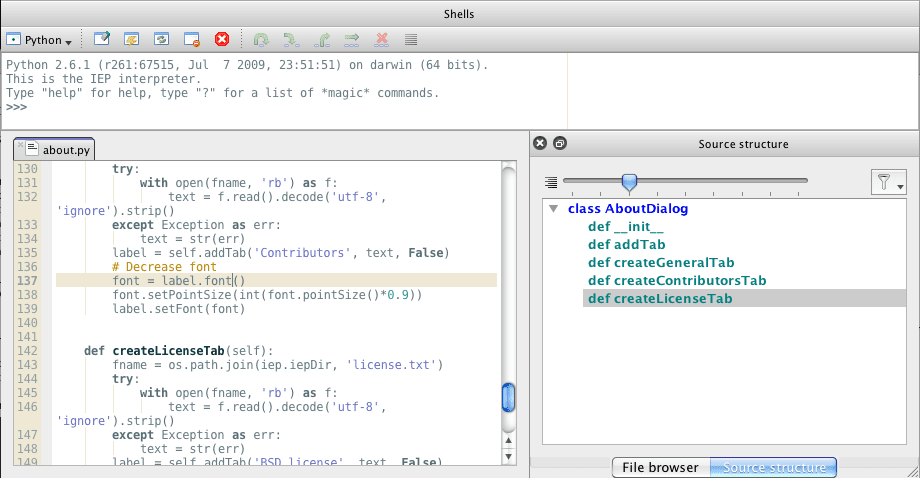Select class AboutDialog in source structure

628,209
